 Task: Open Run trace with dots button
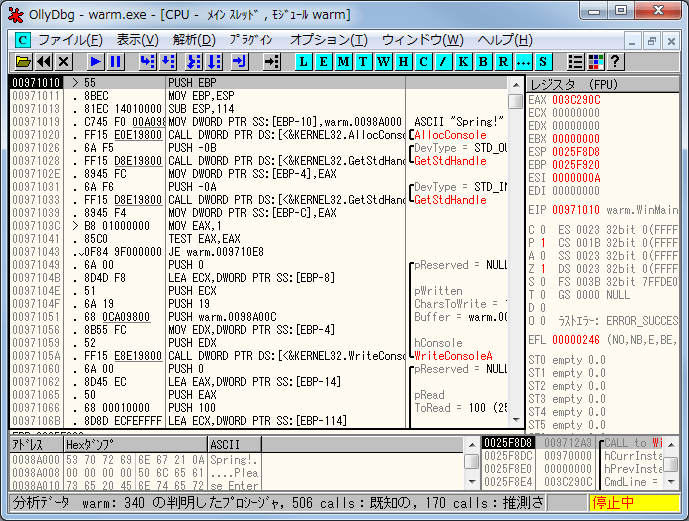523,62
